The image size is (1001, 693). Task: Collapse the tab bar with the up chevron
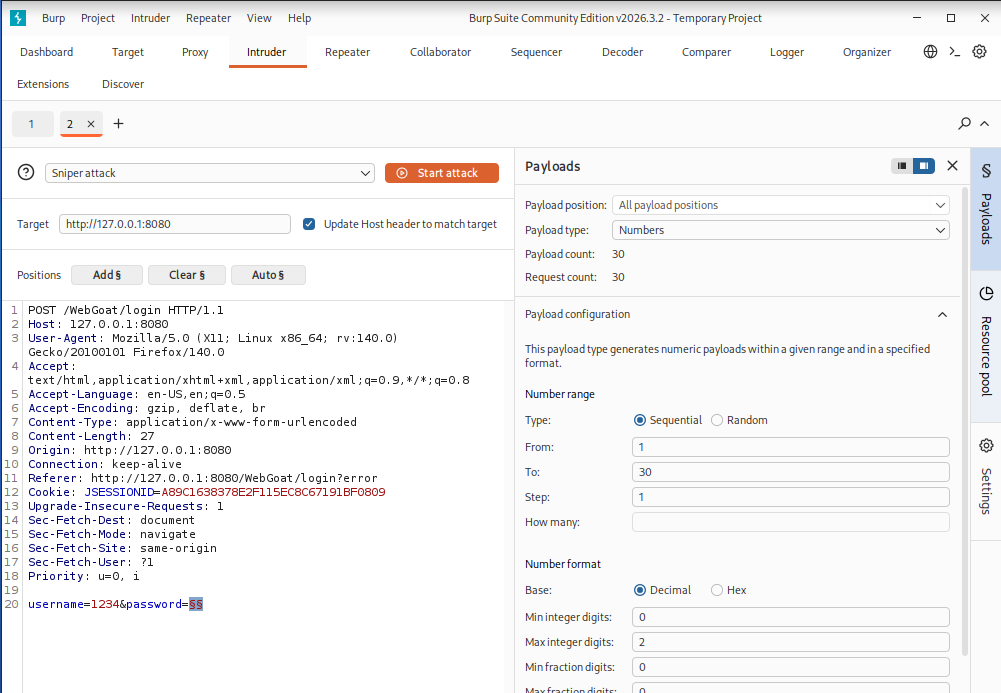[x=984, y=123]
